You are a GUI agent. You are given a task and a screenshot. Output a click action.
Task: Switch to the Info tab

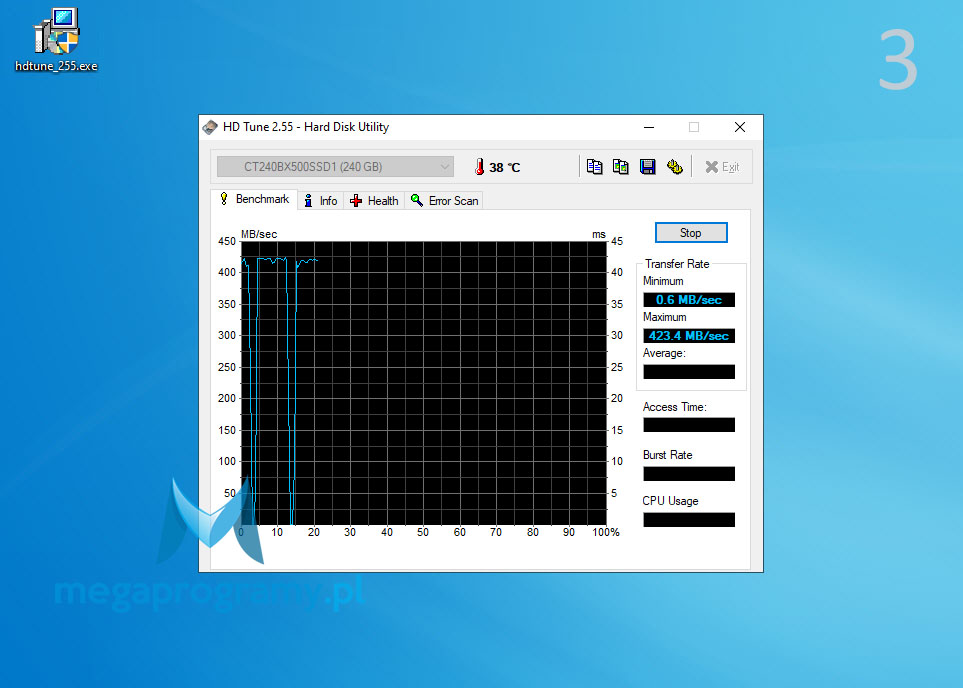coord(321,201)
